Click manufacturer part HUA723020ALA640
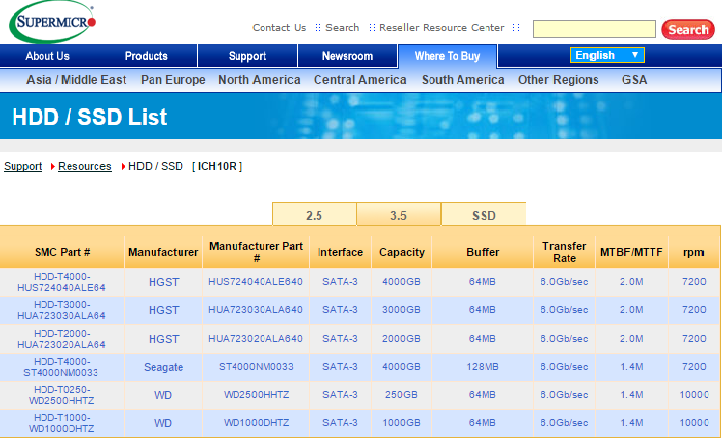This screenshot has height=438, width=722. [256, 339]
